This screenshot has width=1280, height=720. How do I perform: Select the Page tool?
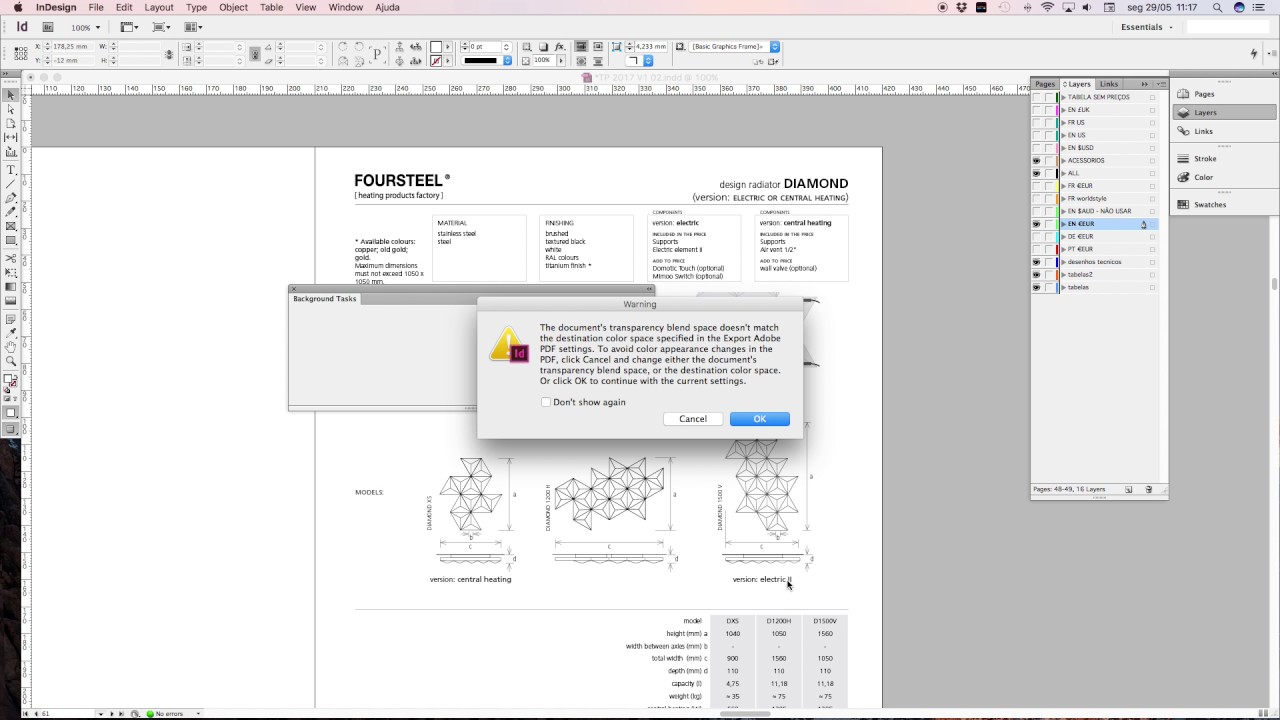click(11, 123)
